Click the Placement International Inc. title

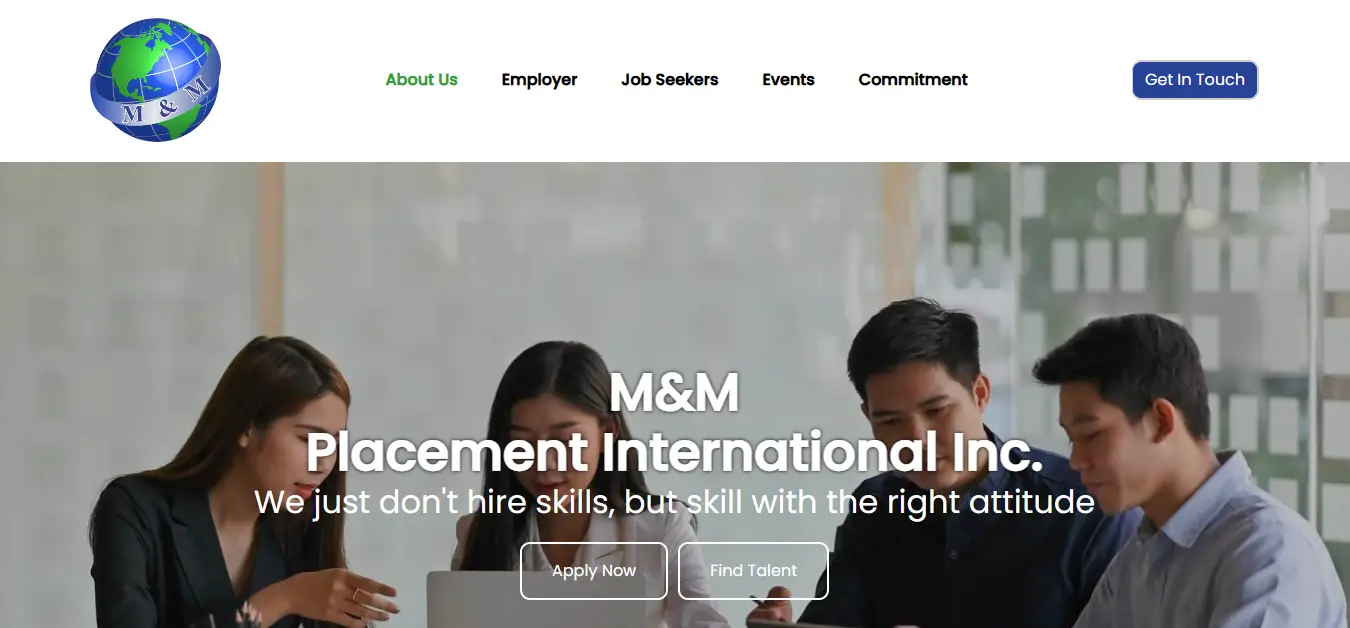[x=674, y=452]
